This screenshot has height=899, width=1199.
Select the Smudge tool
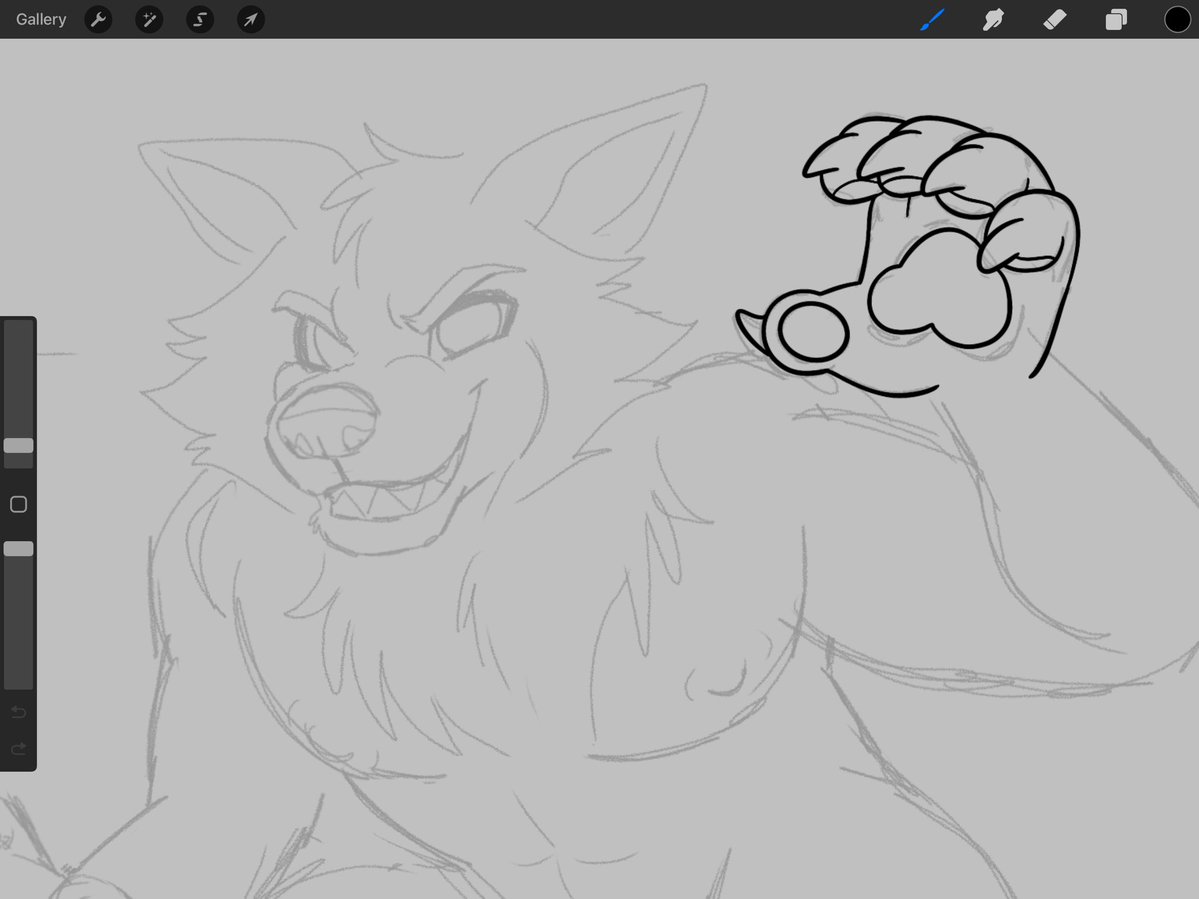point(993,19)
